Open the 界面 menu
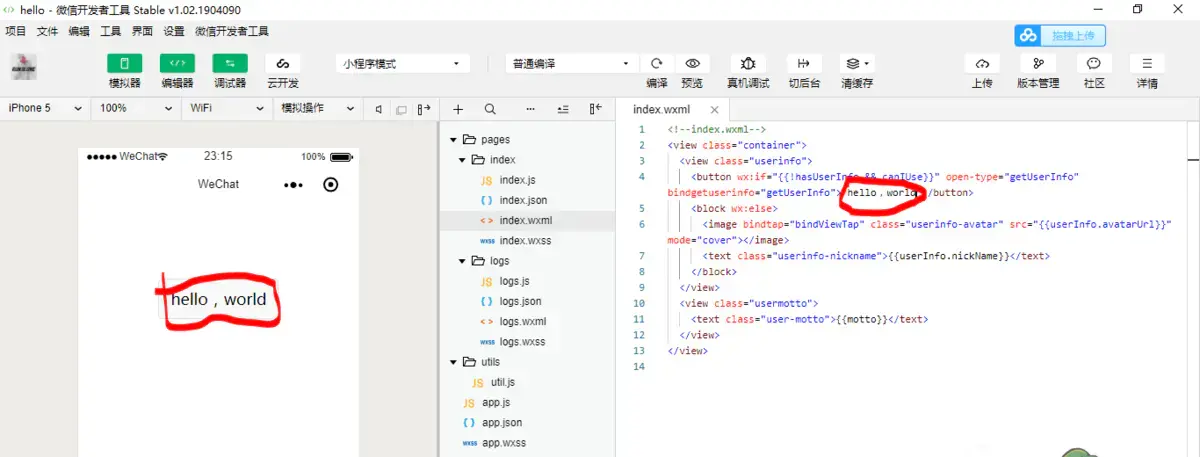Viewport: 1200px width, 457px height. (143, 31)
